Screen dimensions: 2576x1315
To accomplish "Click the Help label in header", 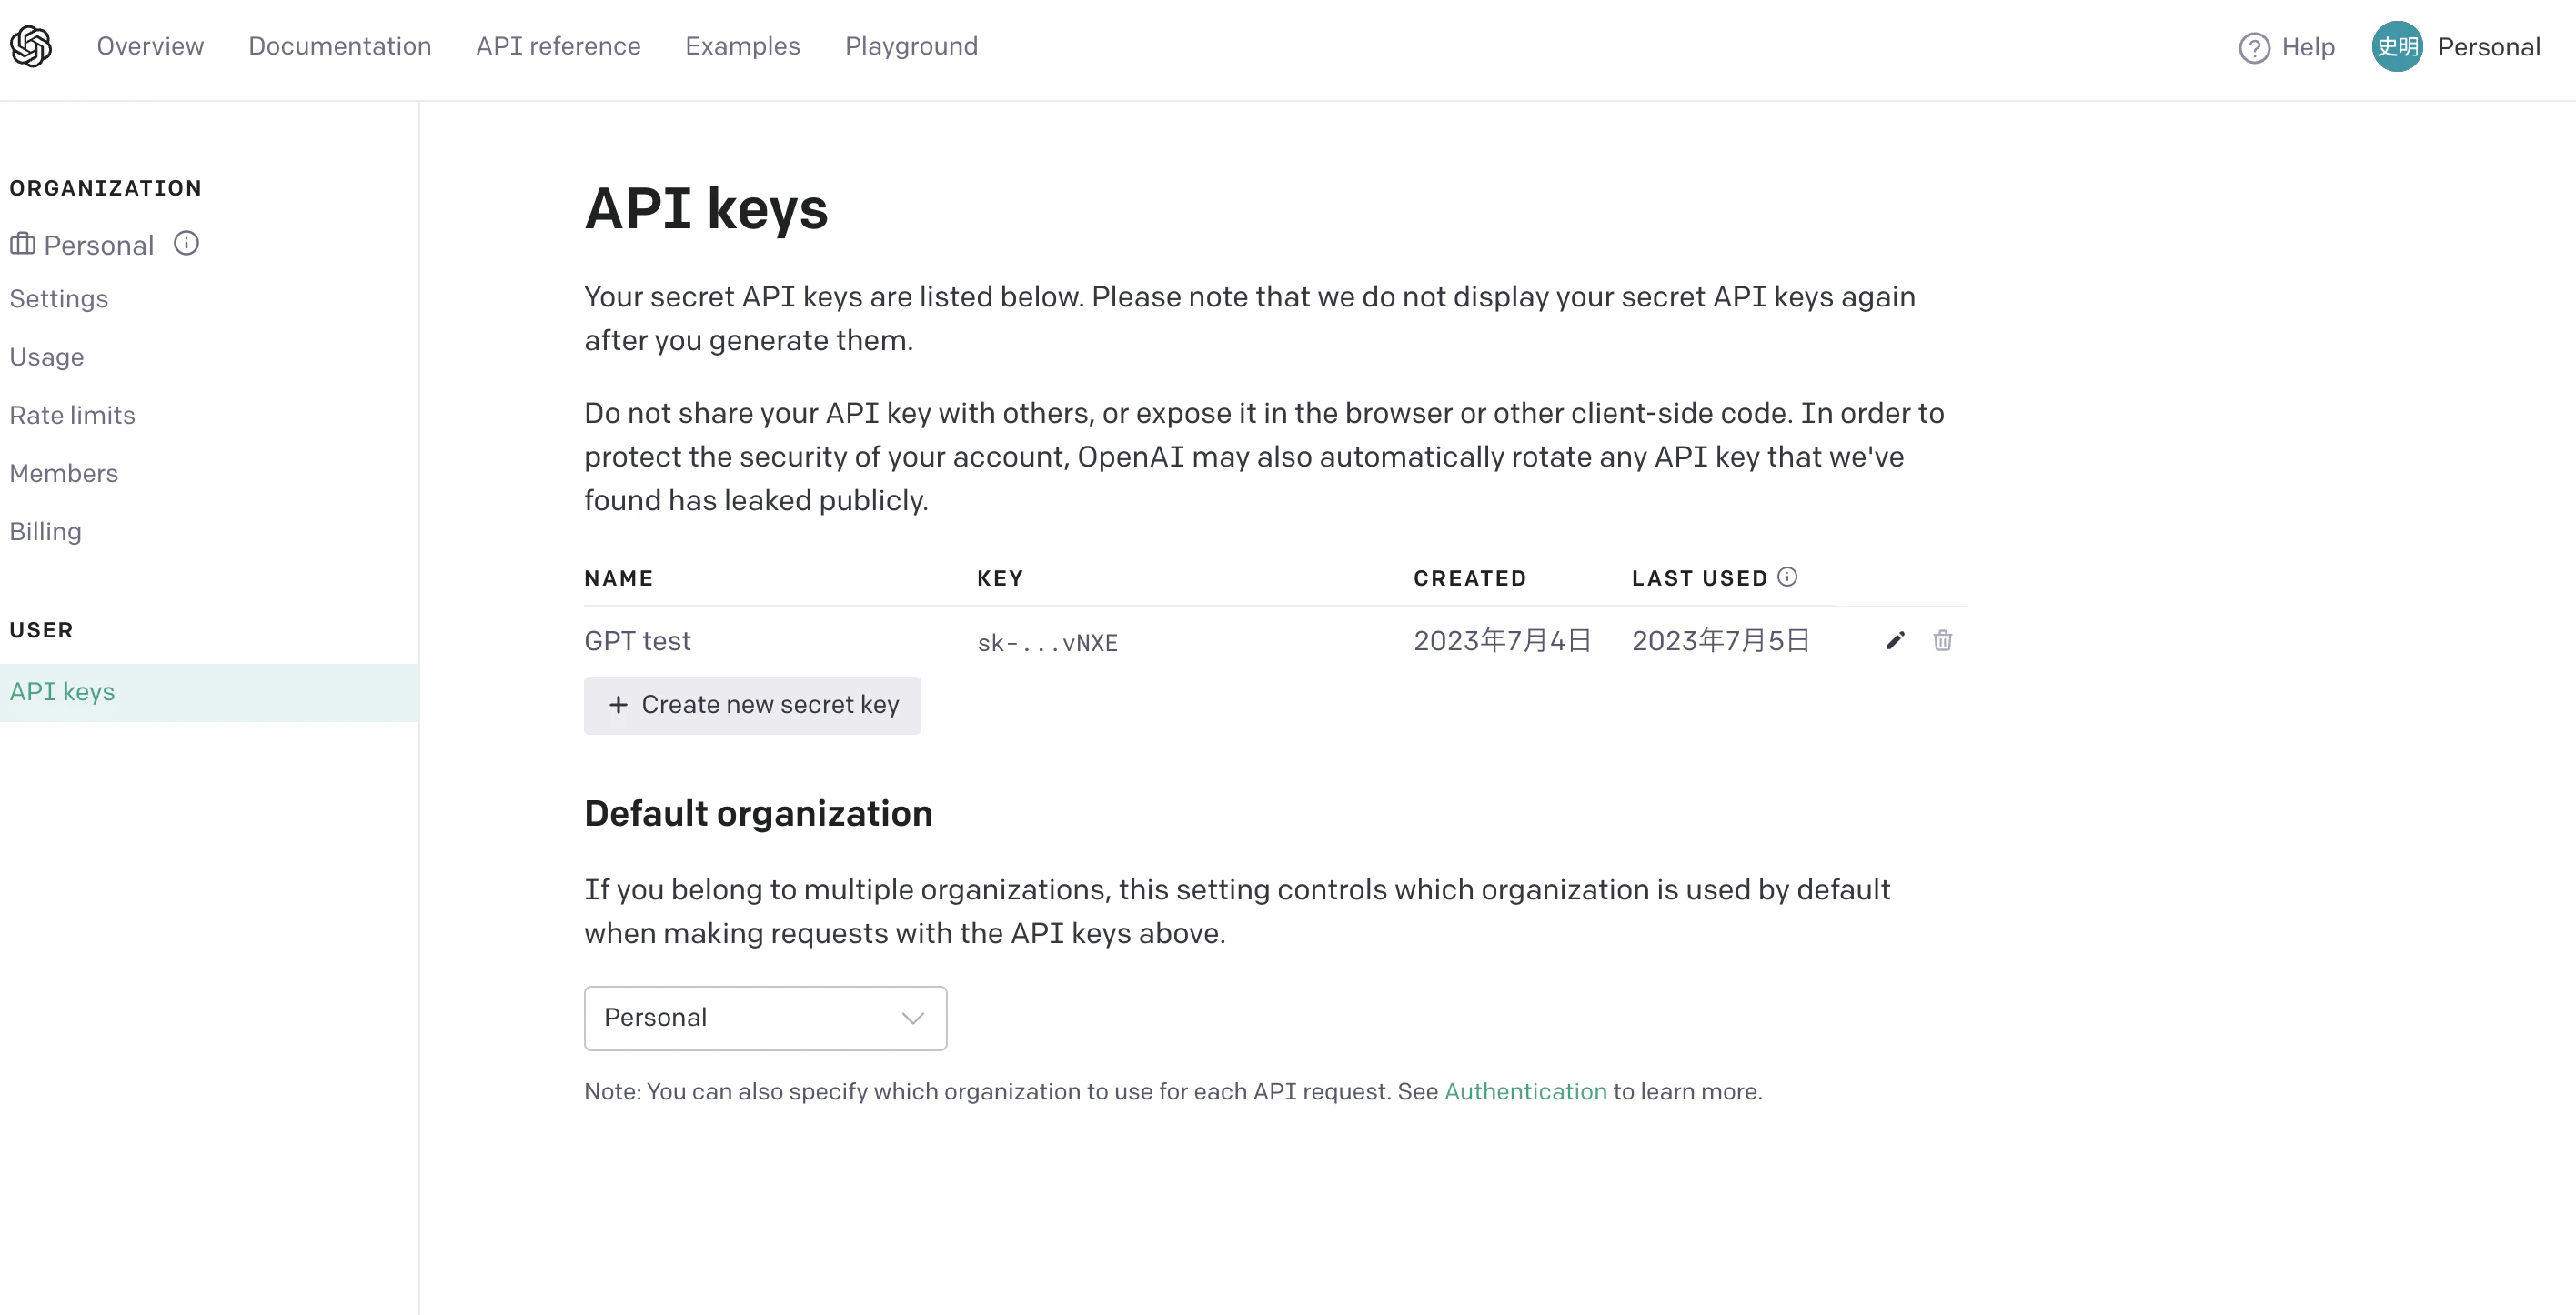I will tap(2308, 47).
